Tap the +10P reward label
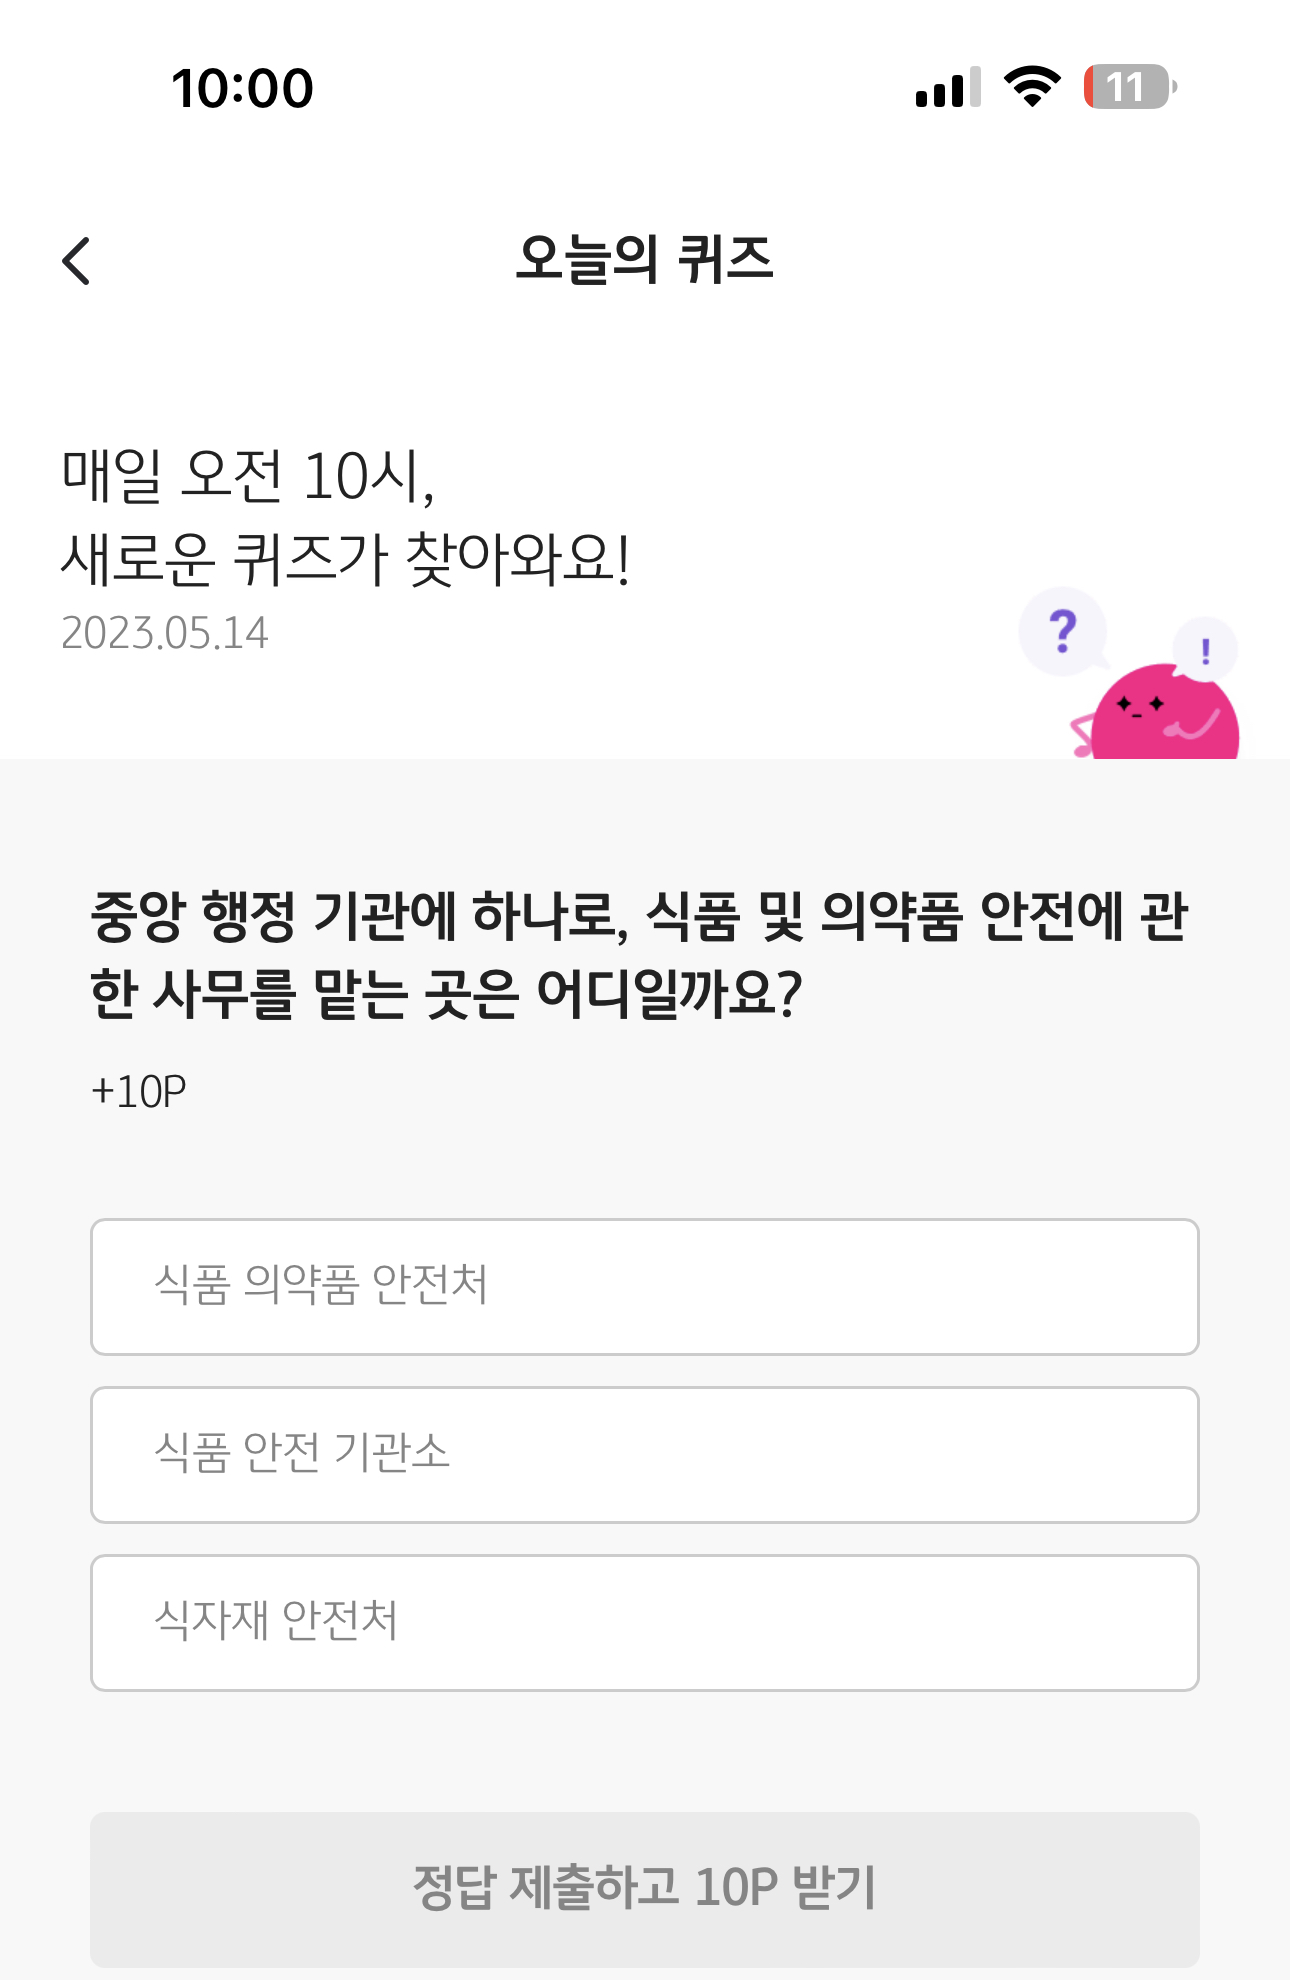The width and height of the screenshot is (1290, 1980). coord(139,1091)
